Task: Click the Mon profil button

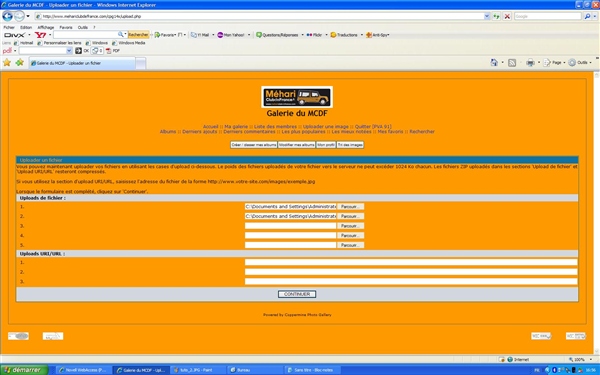Action: 326,145
